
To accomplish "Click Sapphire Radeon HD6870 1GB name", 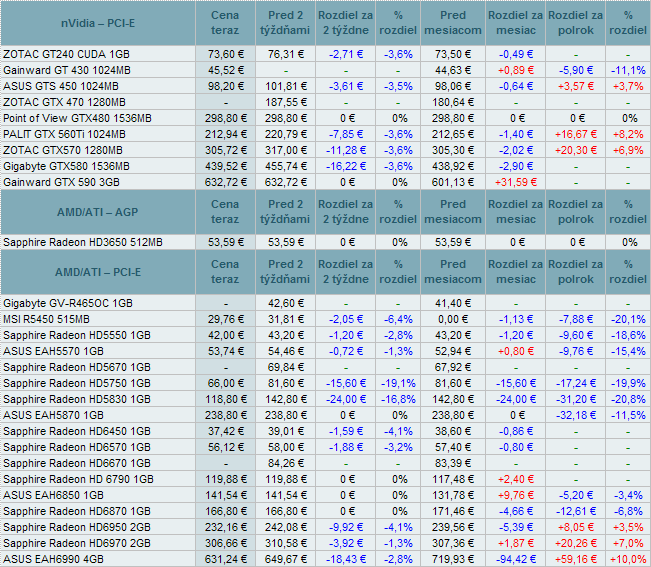I will pyautogui.click(x=77, y=511).
